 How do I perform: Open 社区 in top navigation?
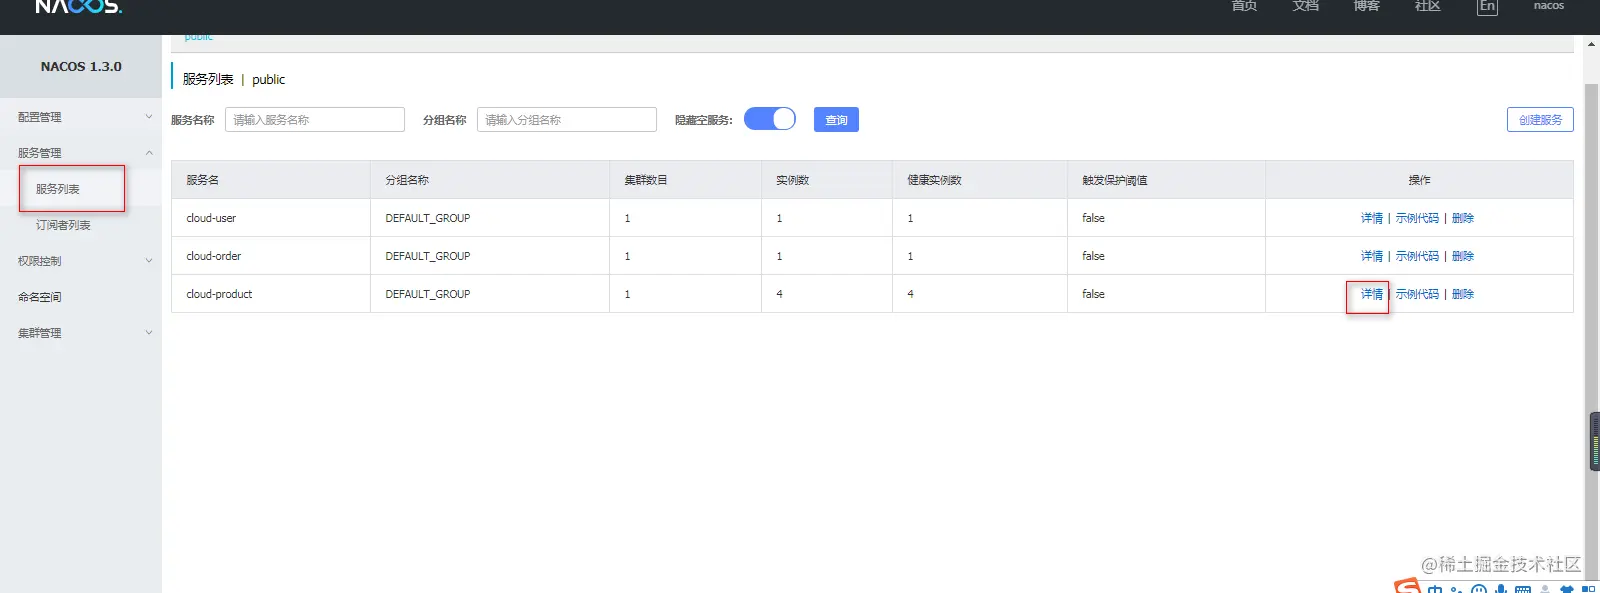[x=1428, y=6]
